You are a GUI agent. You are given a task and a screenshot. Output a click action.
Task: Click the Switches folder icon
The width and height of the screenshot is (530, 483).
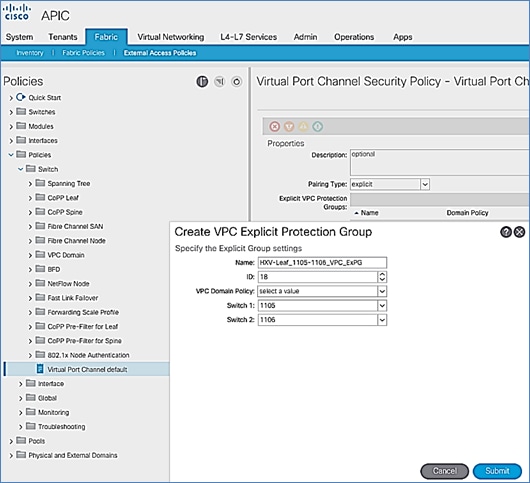pyautogui.click(x=21, y=112)
